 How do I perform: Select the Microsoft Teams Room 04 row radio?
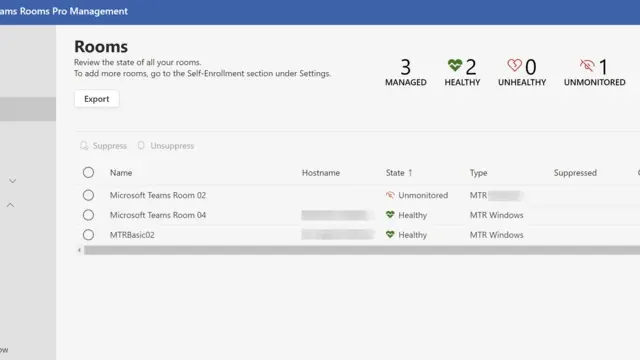88,215
